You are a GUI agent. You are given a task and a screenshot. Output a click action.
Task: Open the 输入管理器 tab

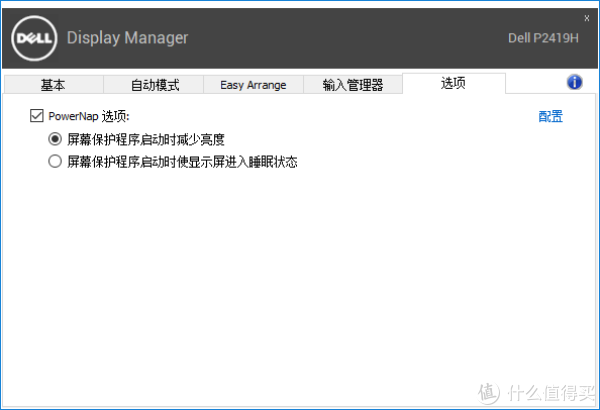click(x=353, y=85)
